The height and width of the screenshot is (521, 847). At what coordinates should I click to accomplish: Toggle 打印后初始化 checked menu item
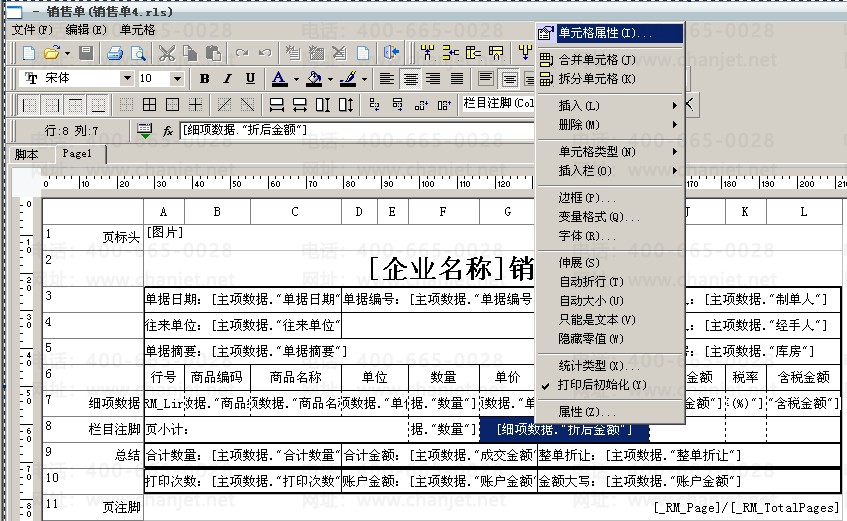click(x=602, y=385)
